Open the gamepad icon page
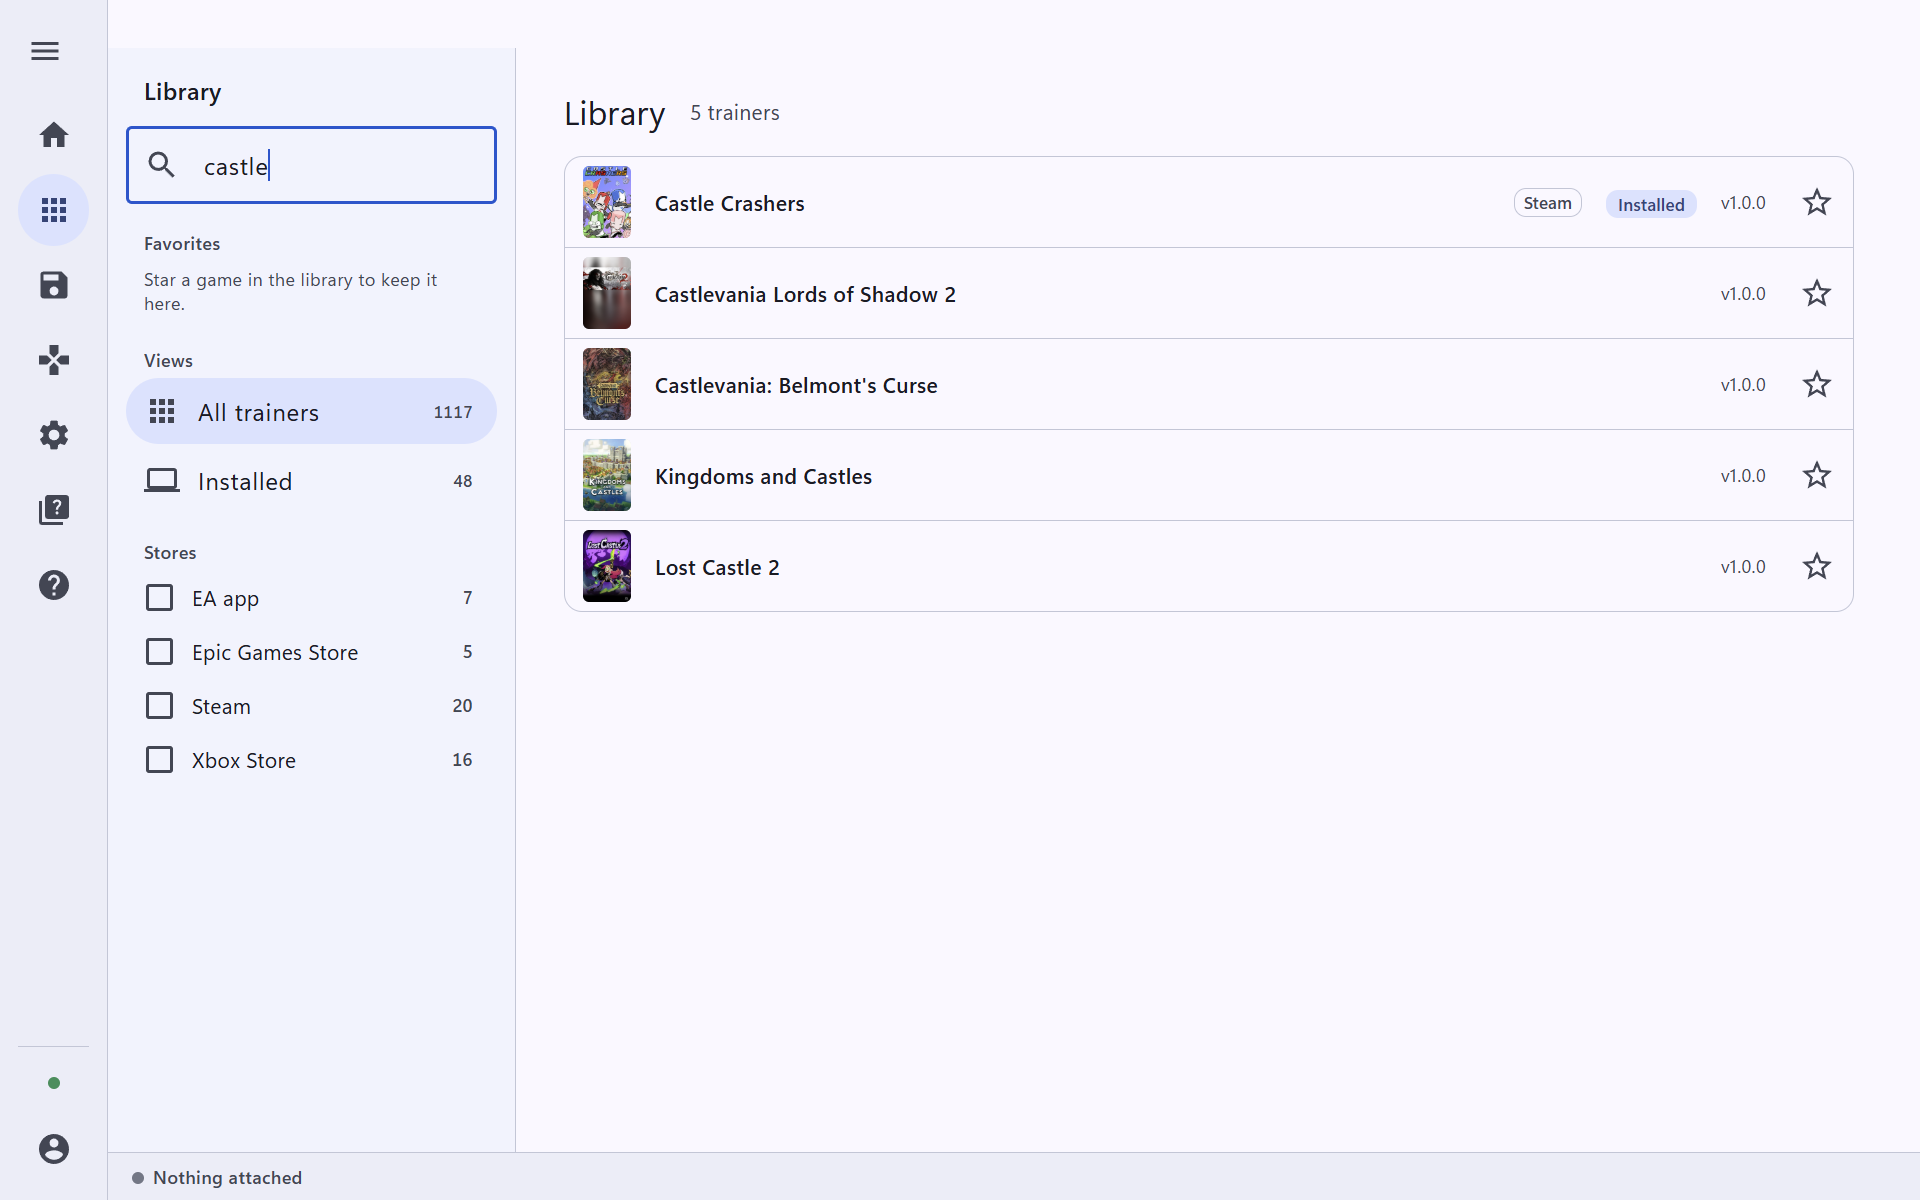Screen dimensions: 1920x1200 [54, 360]
